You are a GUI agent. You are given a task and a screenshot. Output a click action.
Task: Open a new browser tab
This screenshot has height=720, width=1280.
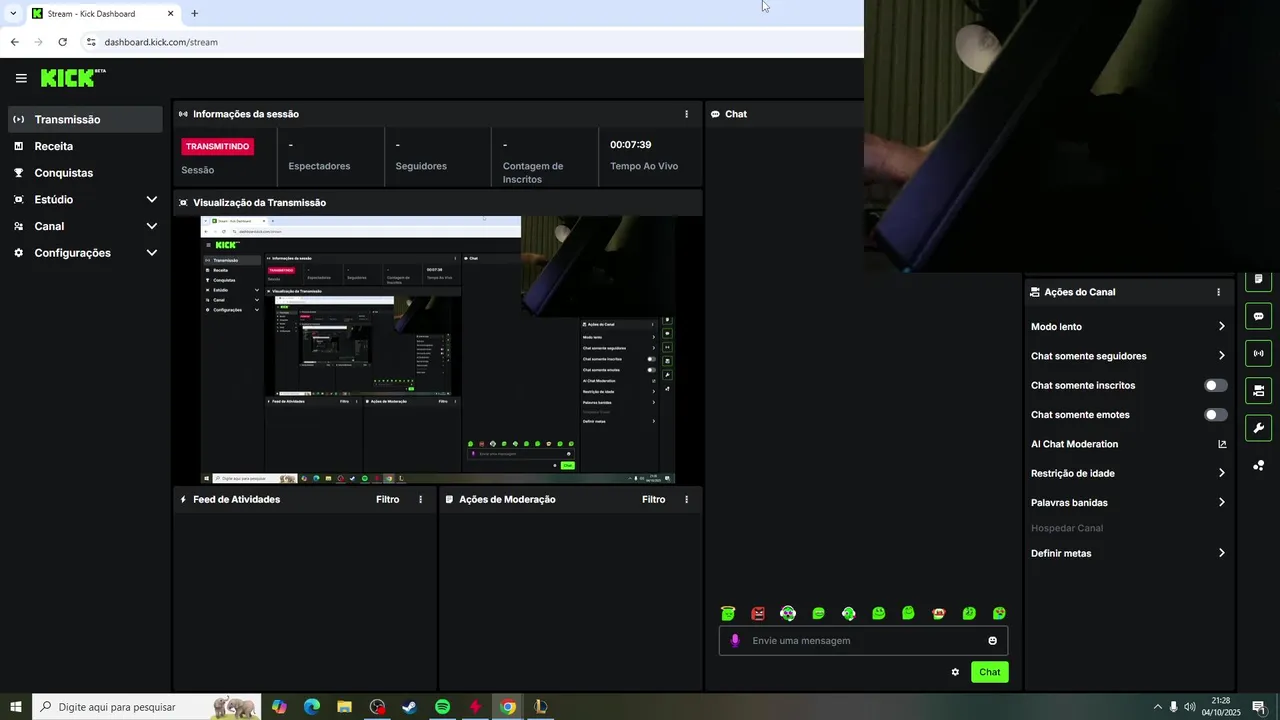(194, 14)
